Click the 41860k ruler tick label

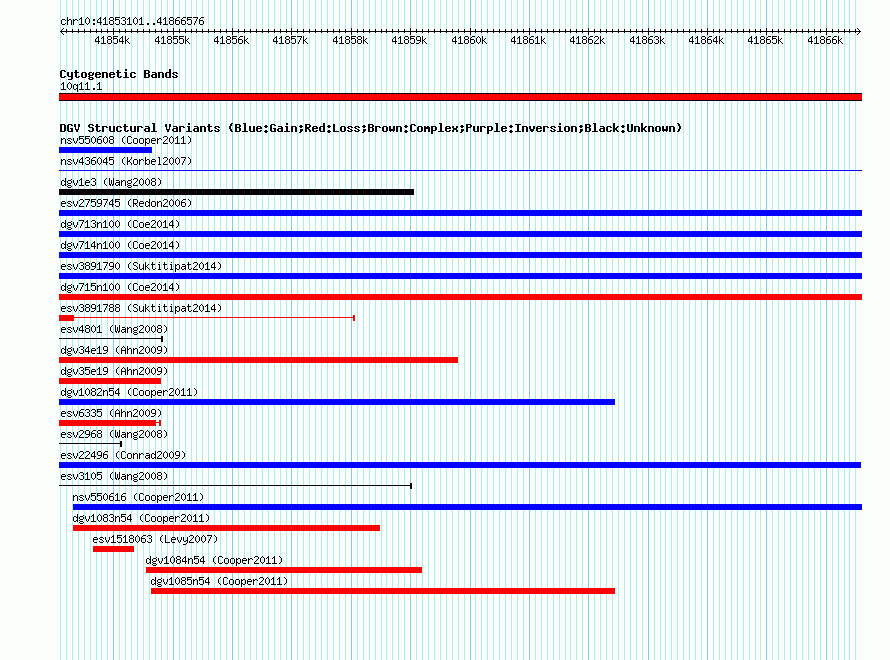[x=469, y=40]
